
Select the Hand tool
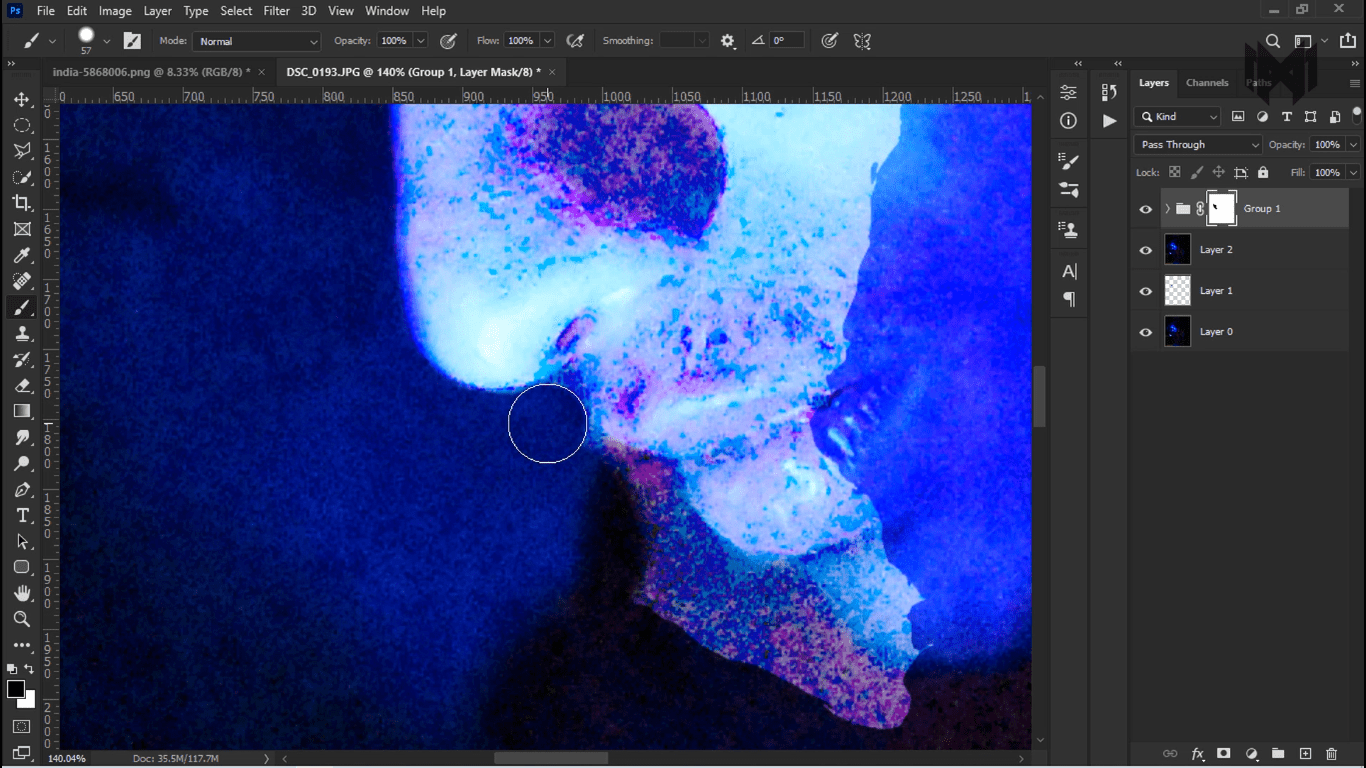[21, 593]
